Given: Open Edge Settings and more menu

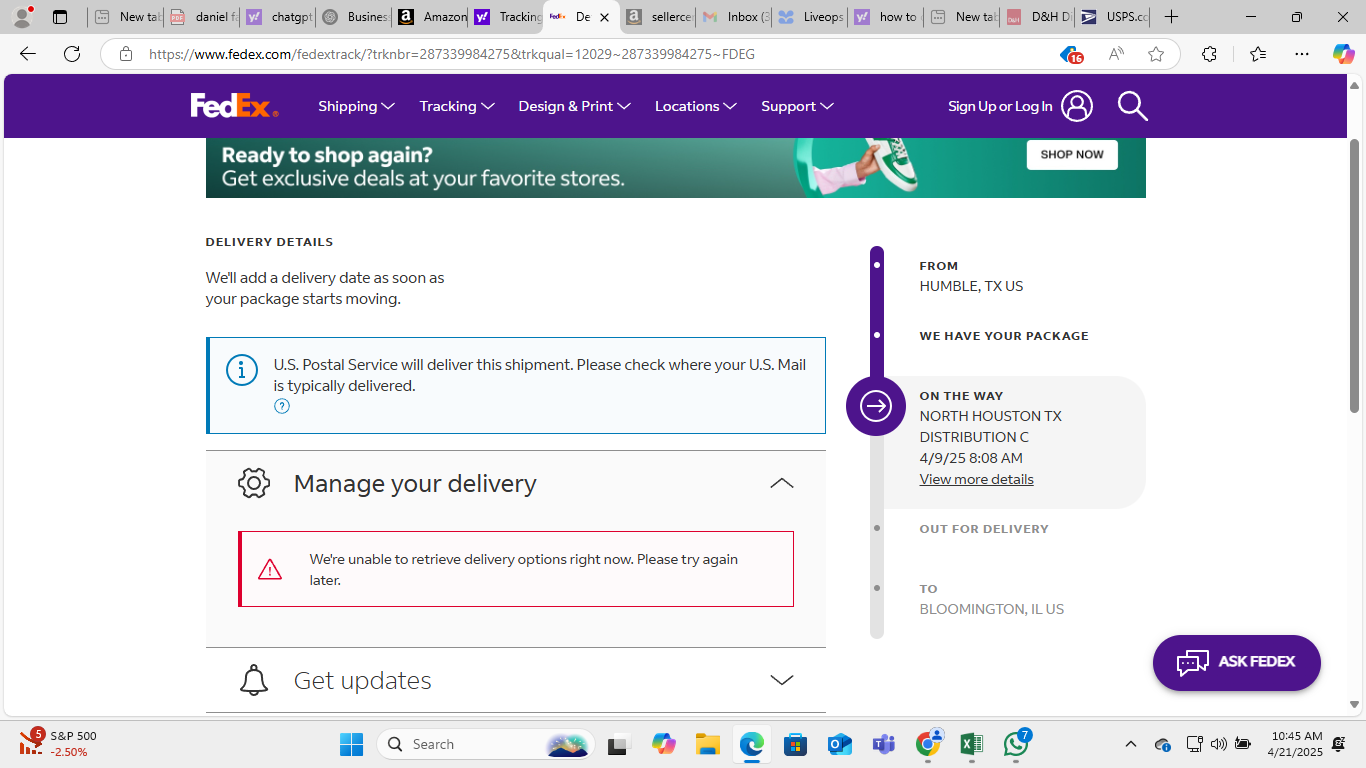Looking at the screenshot, I should 1302,54.
